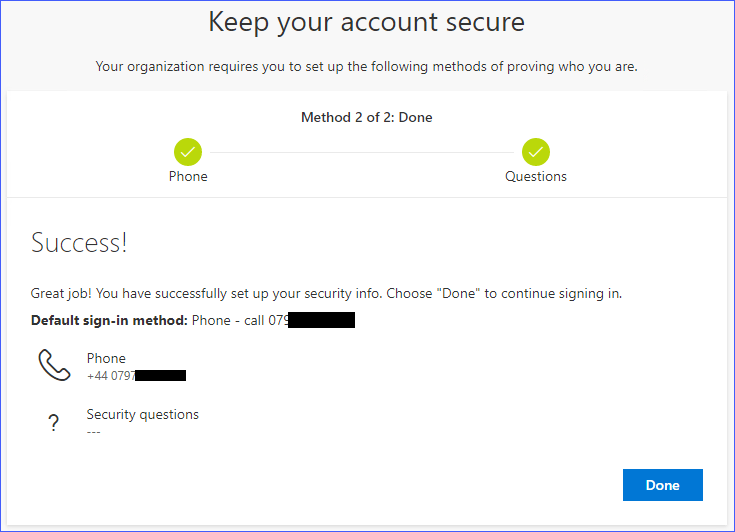Click the green checkmark above Phone
Viewport: 735px width, 532px height.
(x=188, y=152)
